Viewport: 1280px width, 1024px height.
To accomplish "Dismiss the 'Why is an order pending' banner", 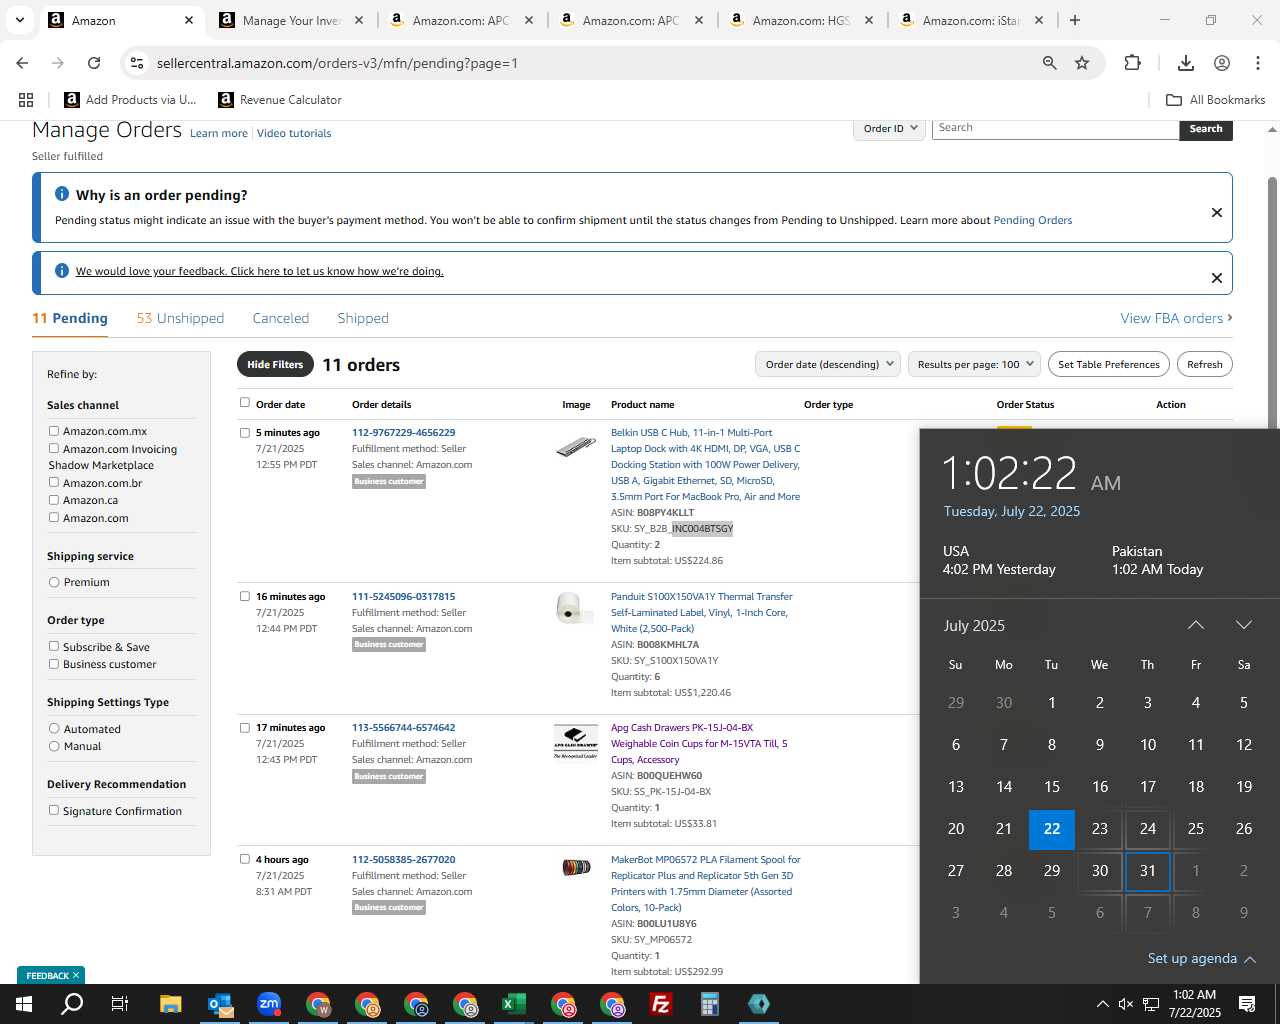I will (1217, 212).
